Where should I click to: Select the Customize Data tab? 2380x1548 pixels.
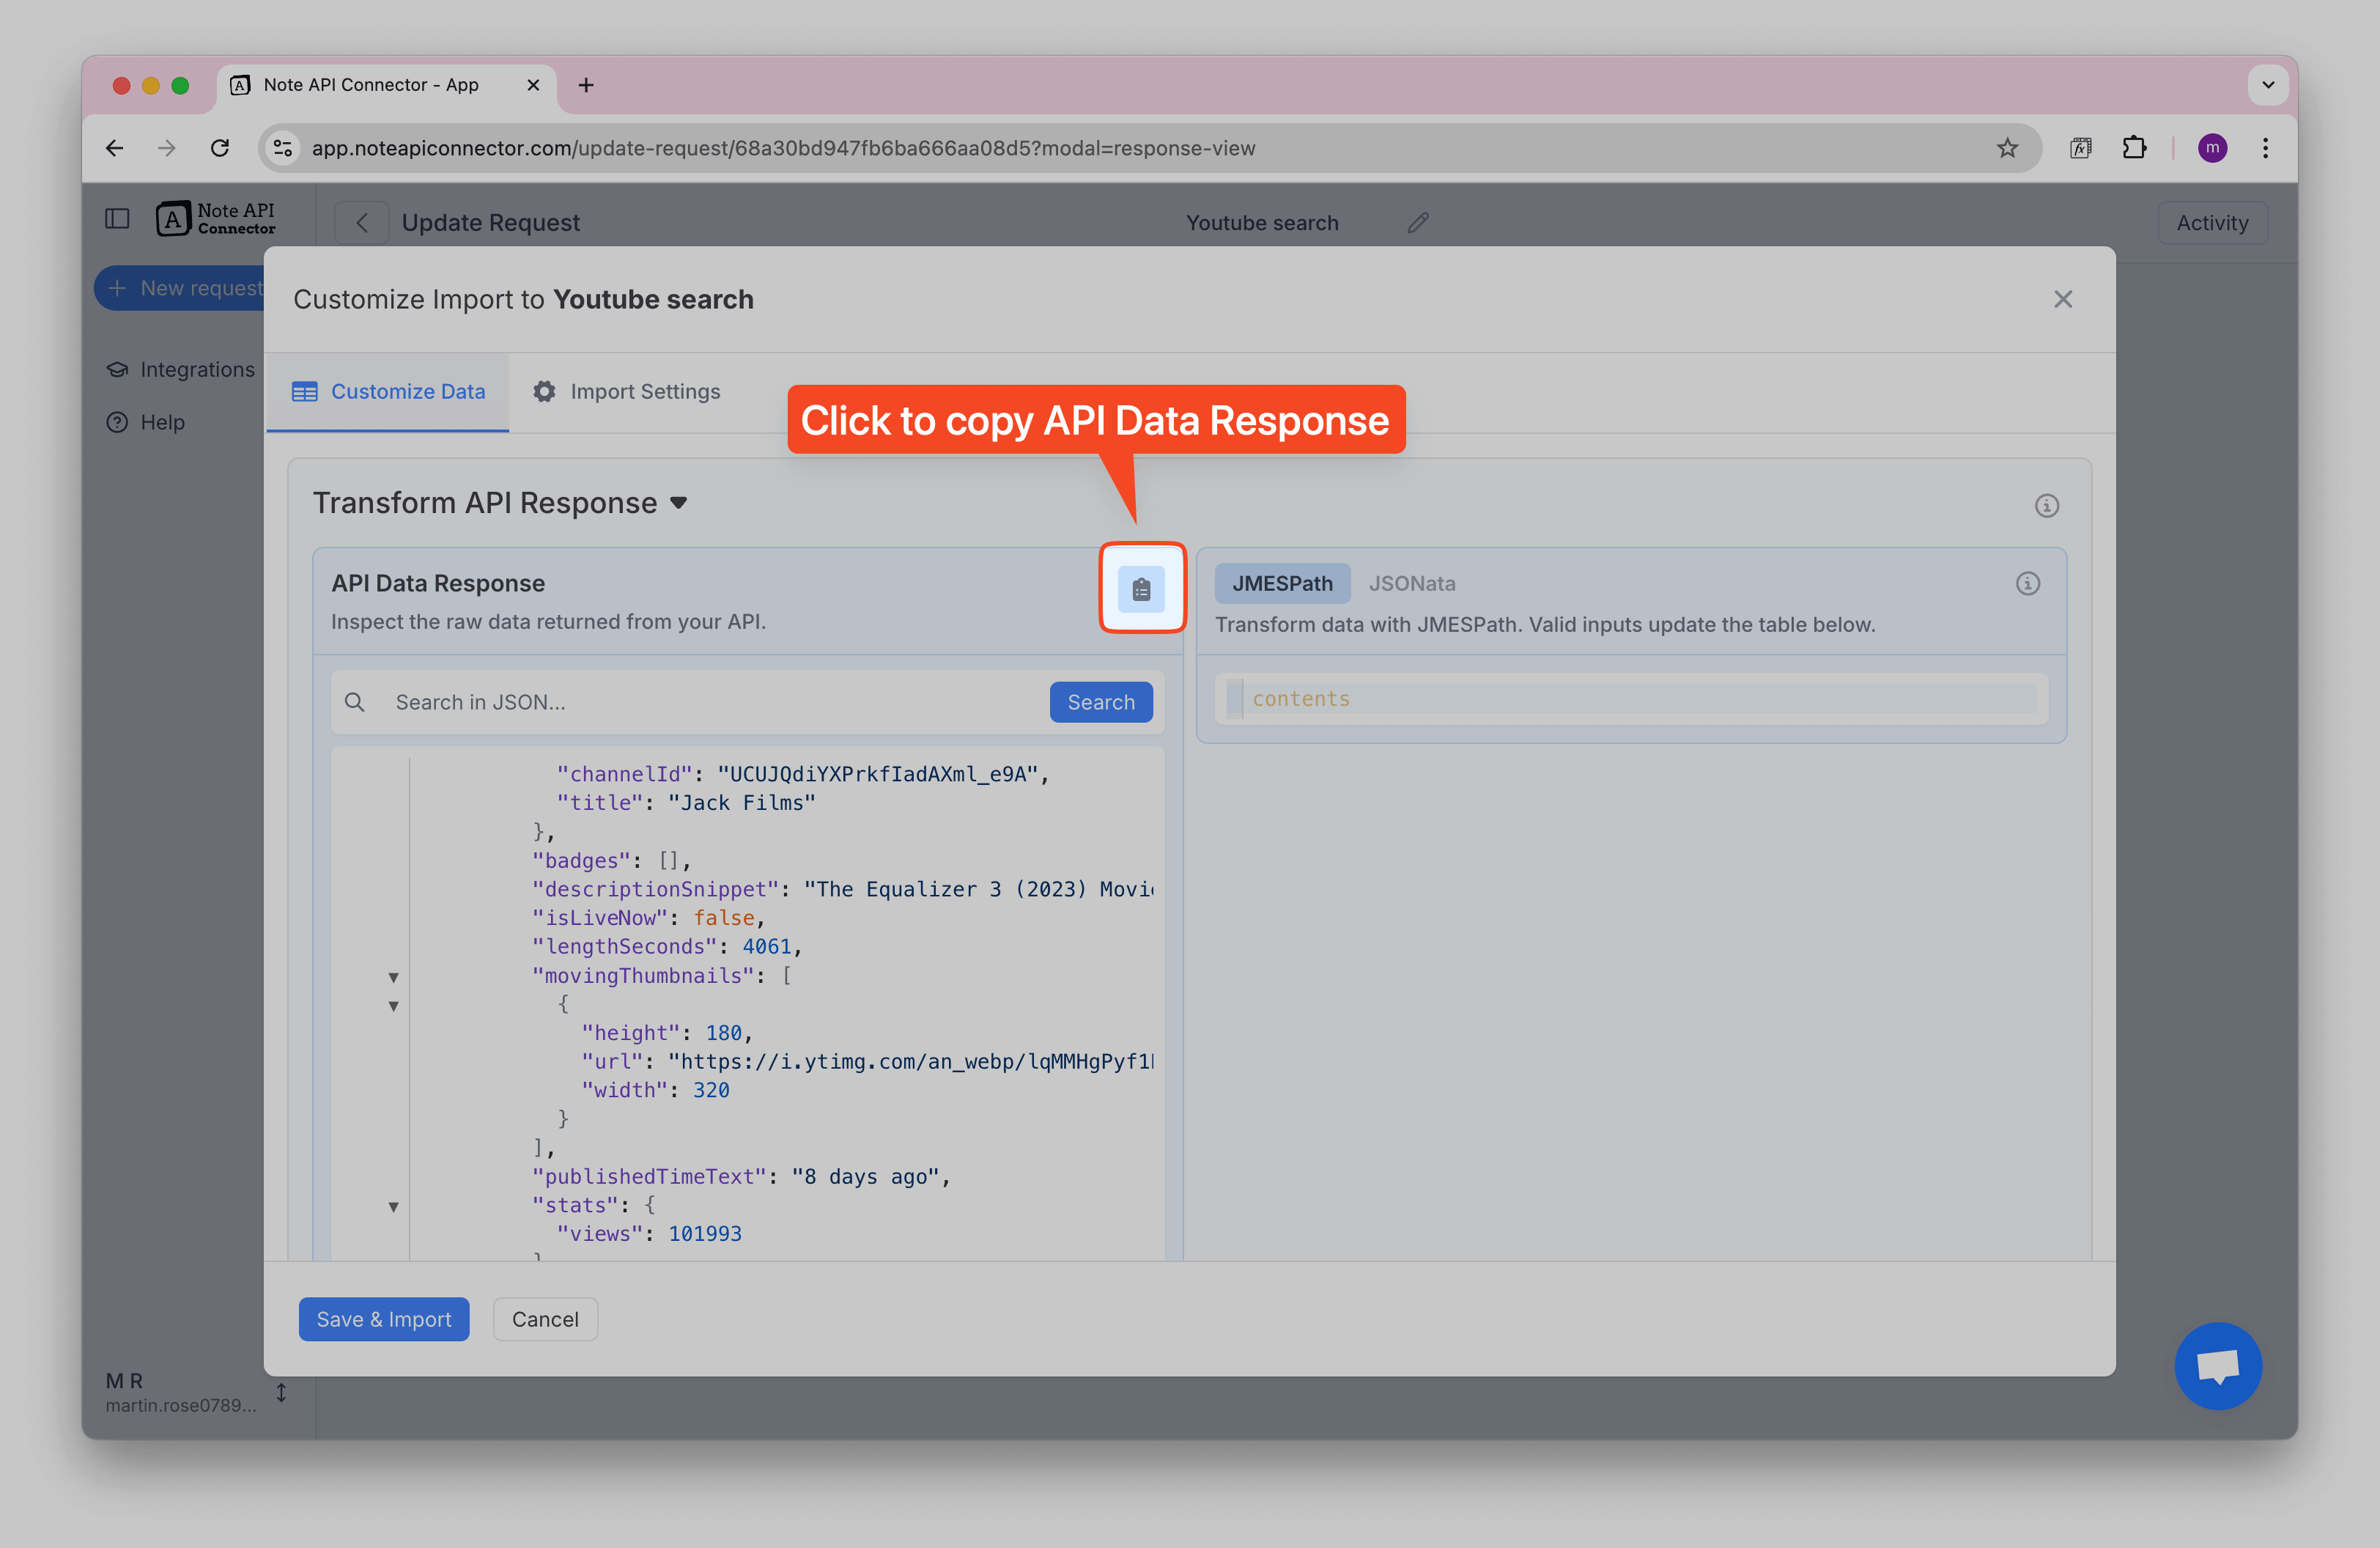pyautogui.click(x=388, y=391)
